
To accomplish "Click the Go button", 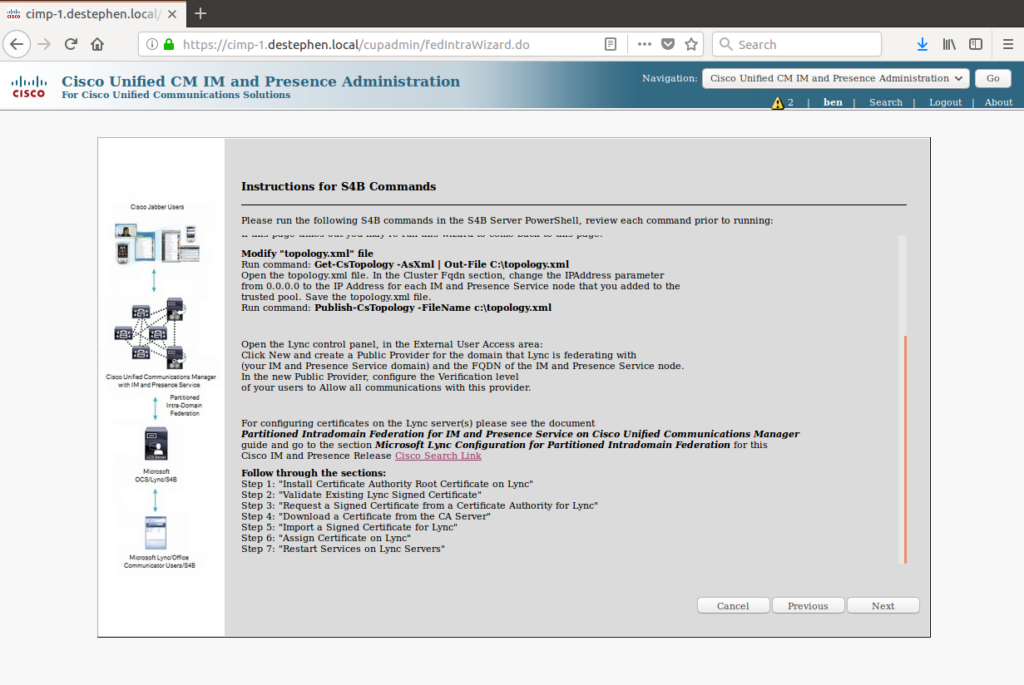I will click(993, 78).
